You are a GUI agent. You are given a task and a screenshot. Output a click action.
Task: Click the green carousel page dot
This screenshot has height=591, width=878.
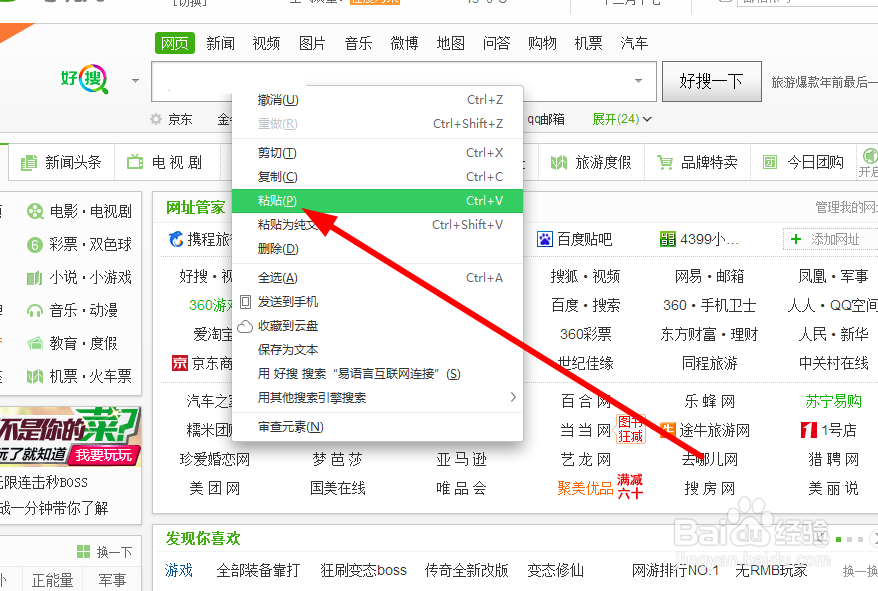click(x=838, y=539)
